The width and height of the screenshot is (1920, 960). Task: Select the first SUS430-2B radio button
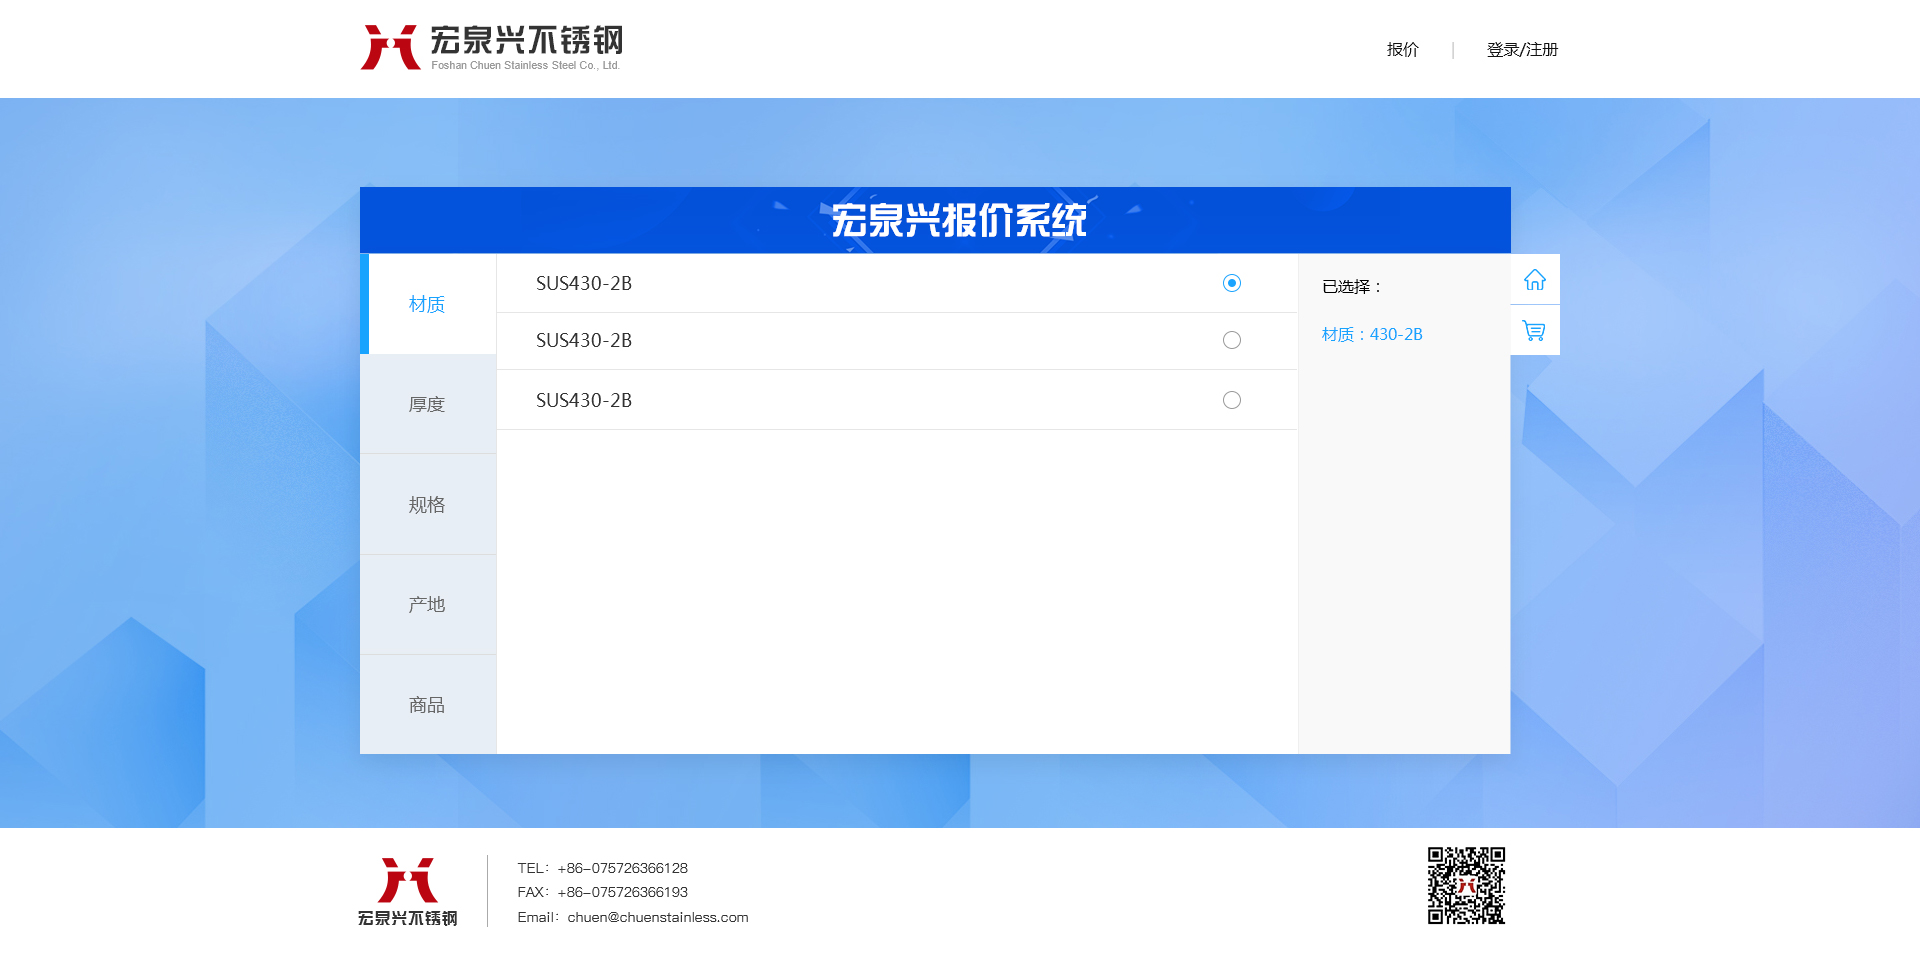[1231, 283]
